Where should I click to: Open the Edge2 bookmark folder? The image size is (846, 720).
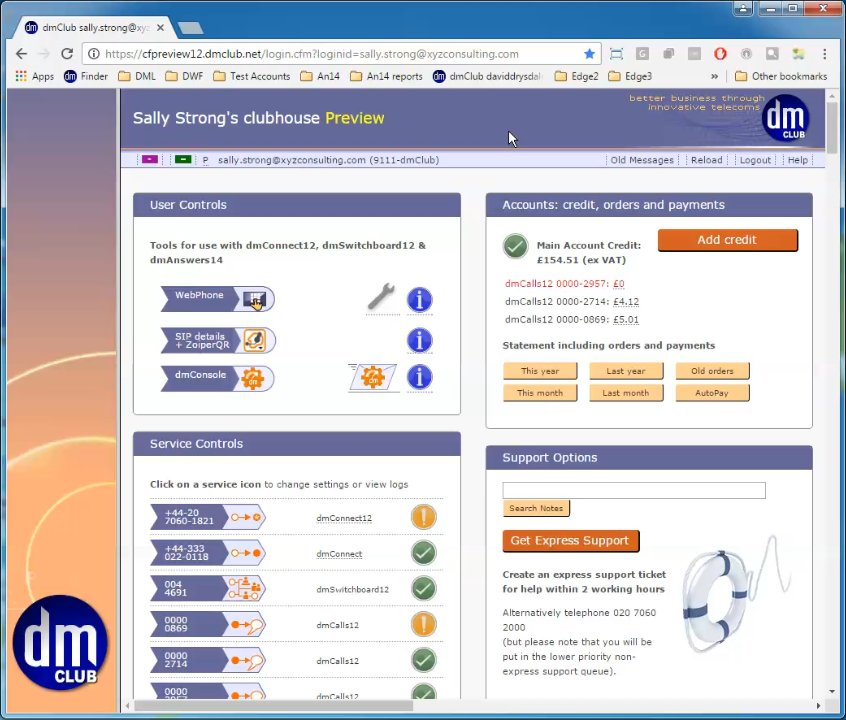coord(577,76)
